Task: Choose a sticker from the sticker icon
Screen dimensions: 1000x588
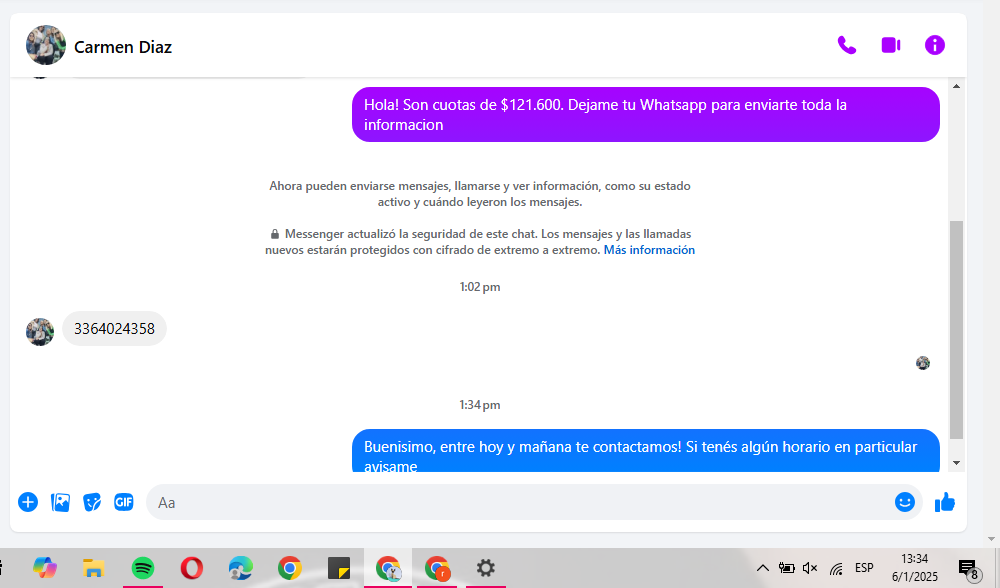Action: pyautogui.click(x=92, y=502)
